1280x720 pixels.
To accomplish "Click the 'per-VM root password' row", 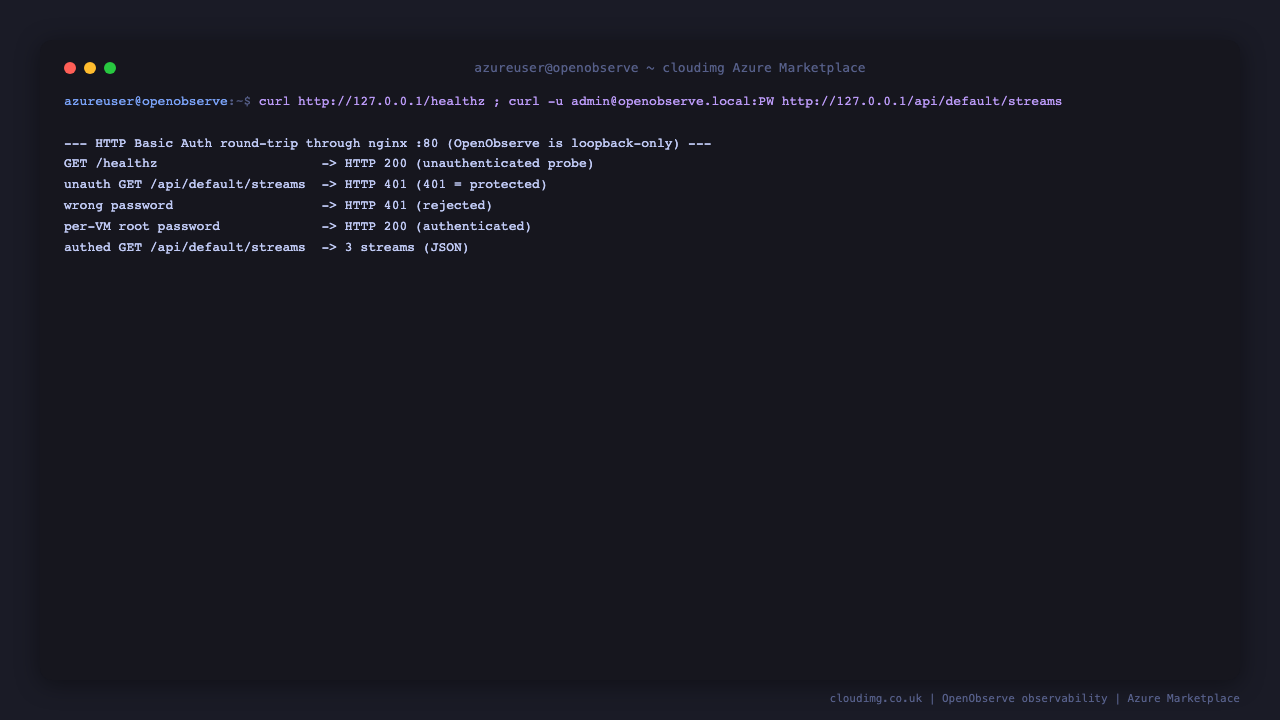I will pos(298,227).
